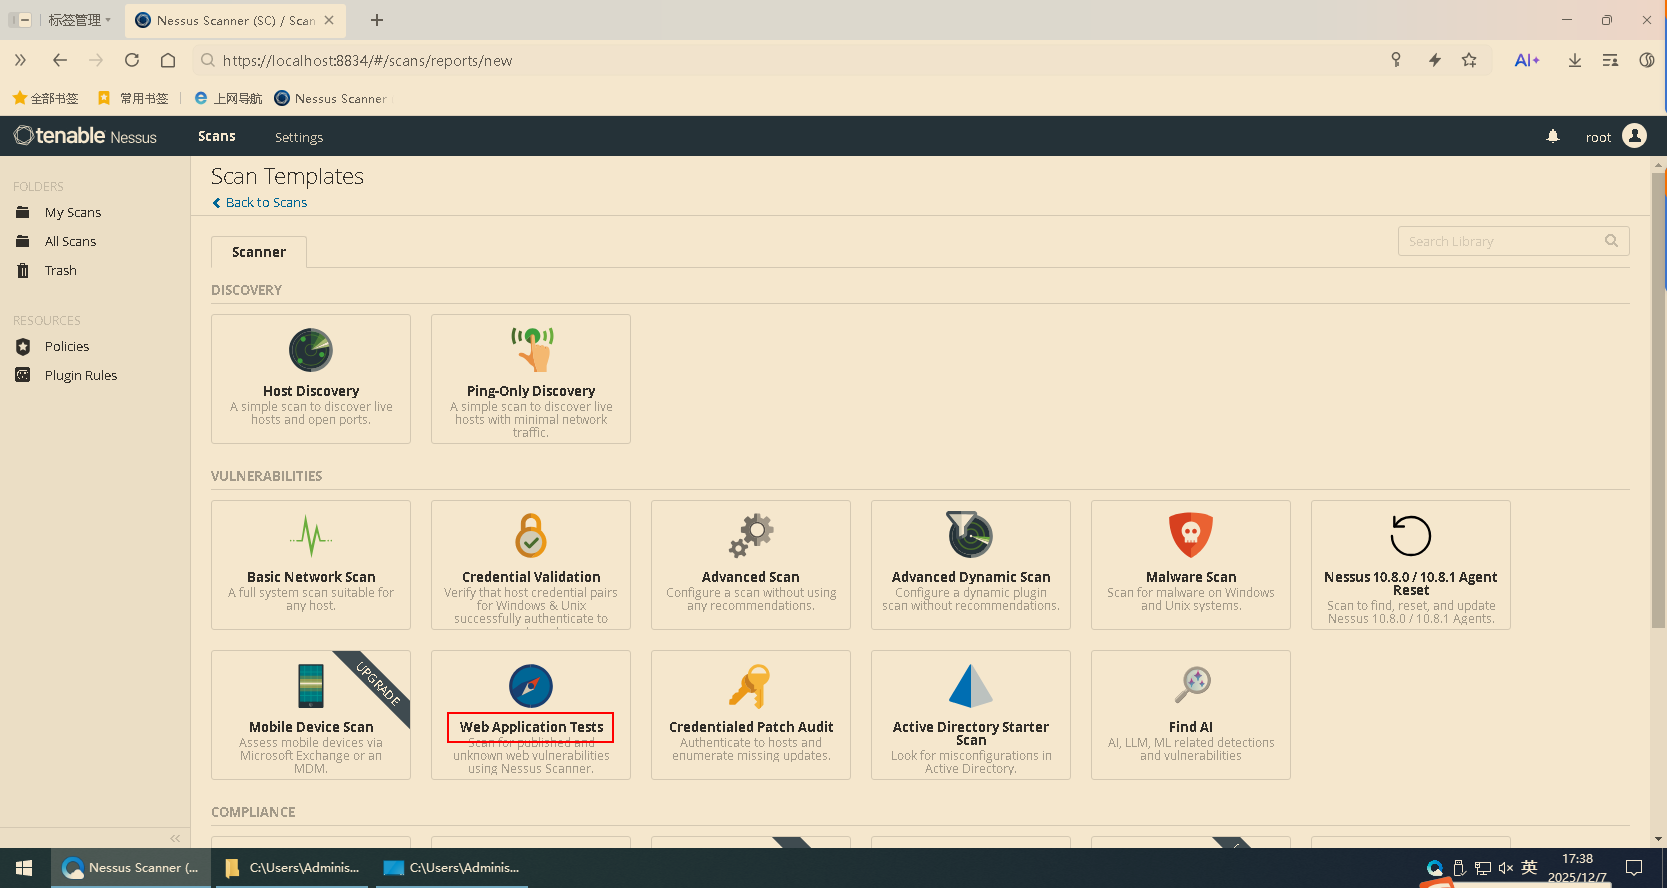Switch to the Scanner tab
Viewport: 1667px width, 888px height.
tap(259, 252)
